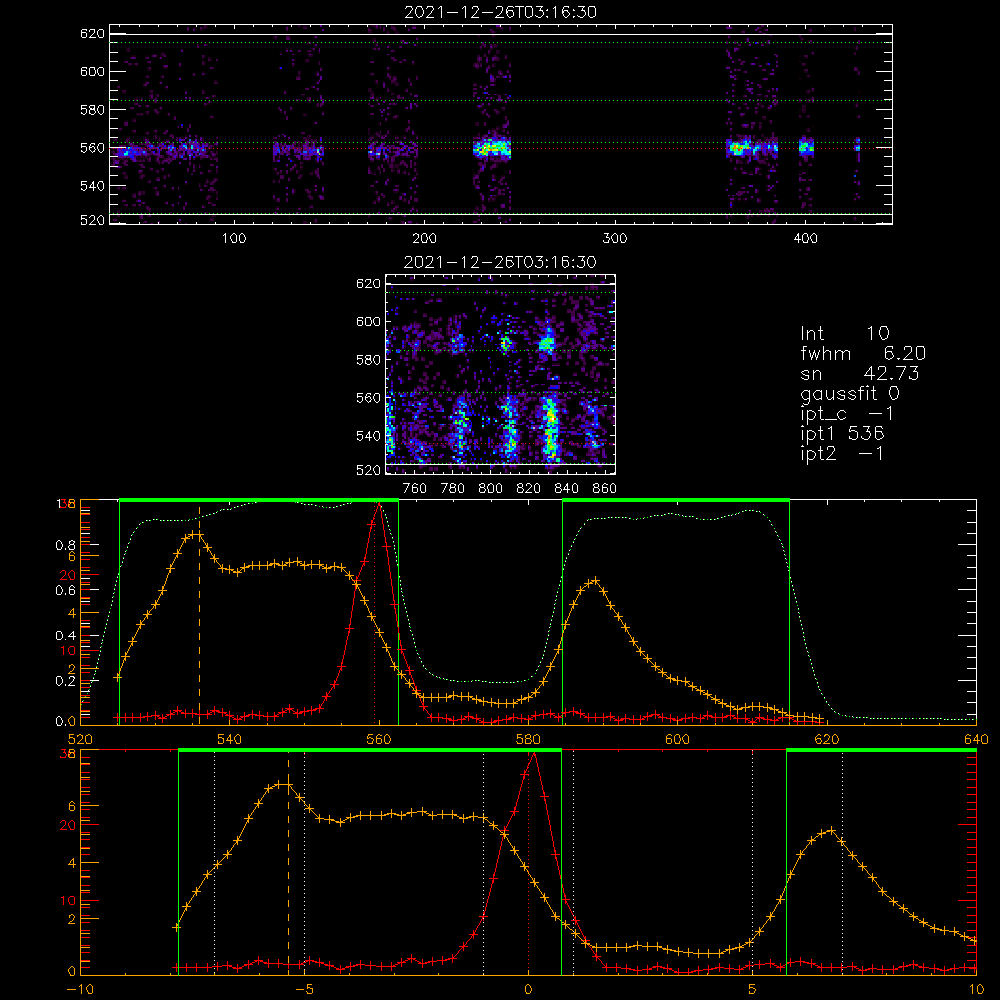The image size is (1000, 1000).
Task: Select the 'gaussfit 0' parameter line
Action: click(849, 393)
